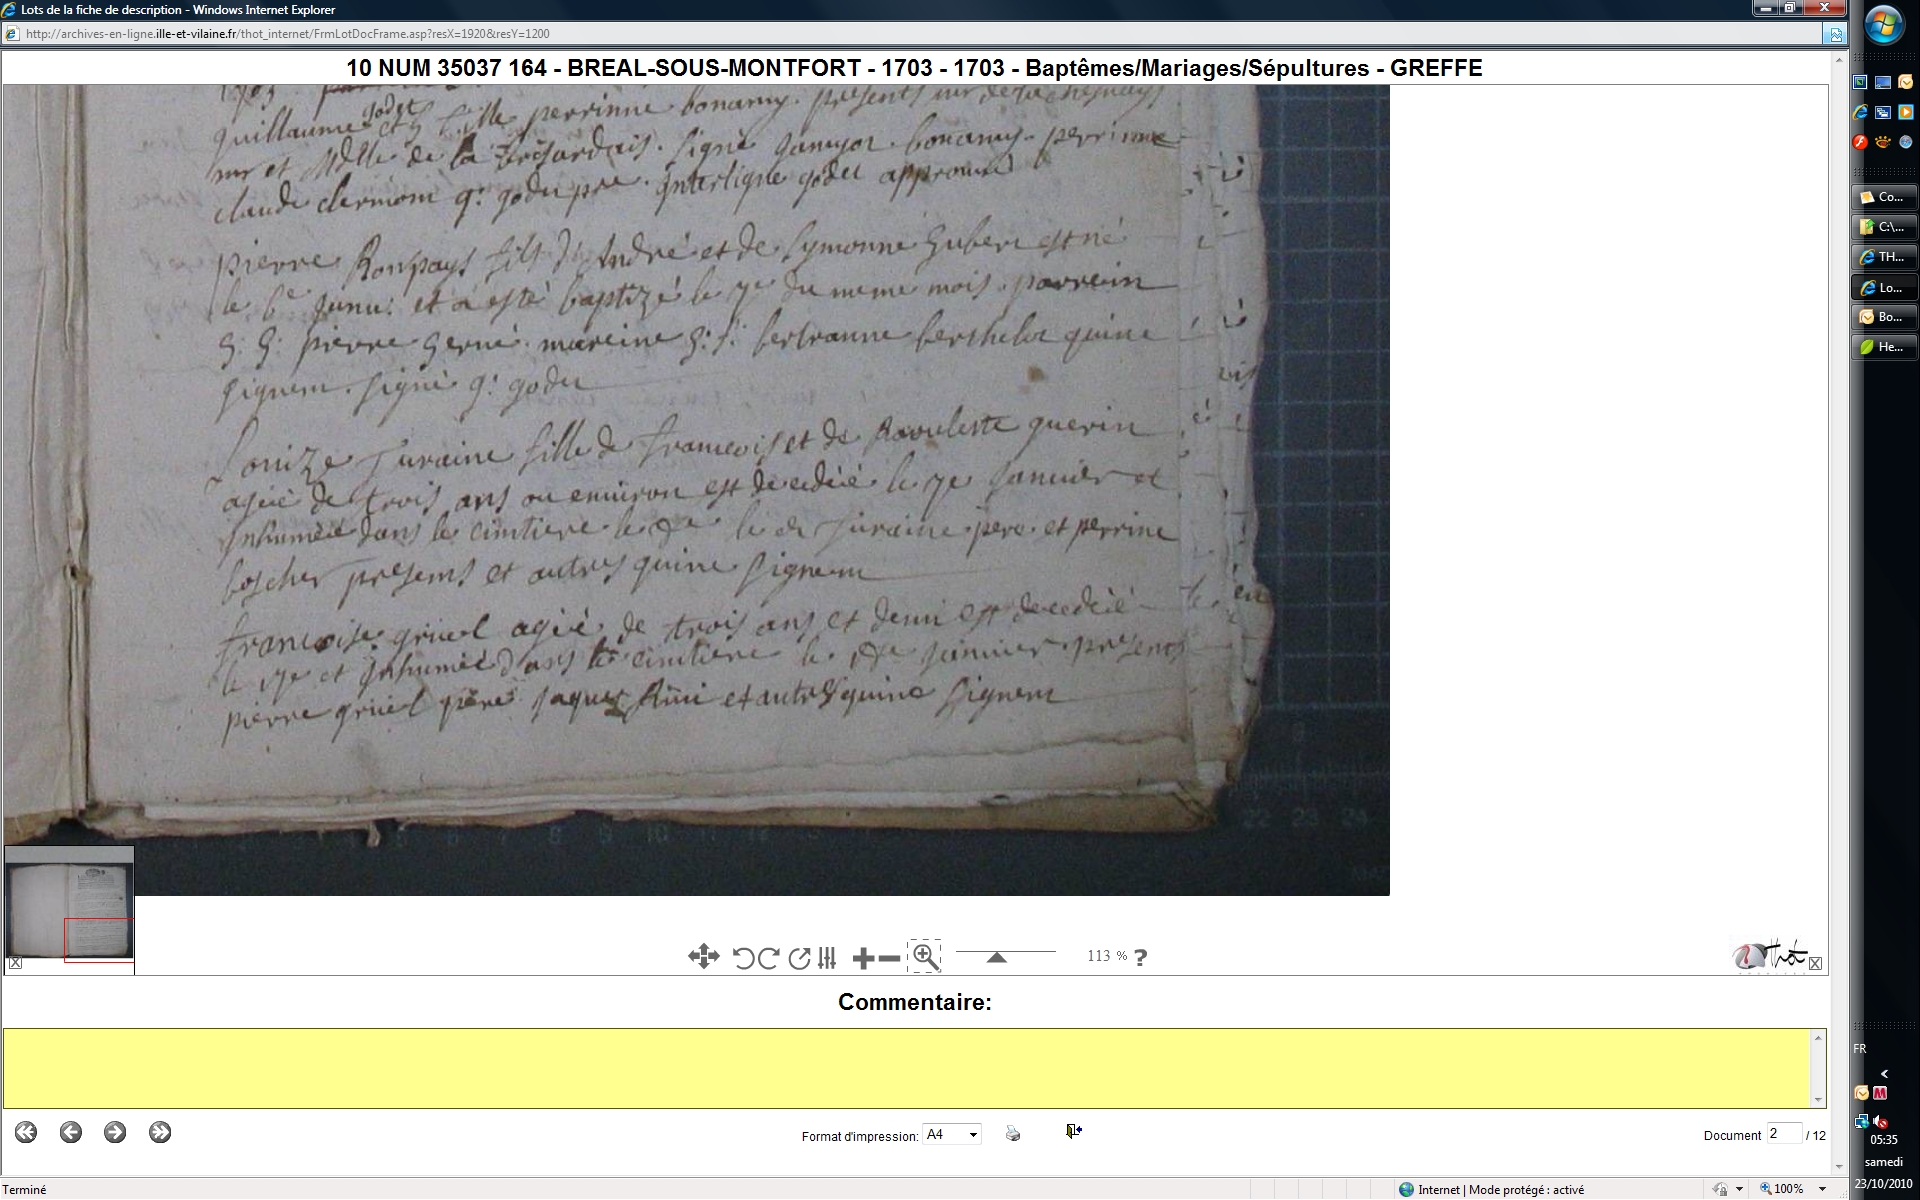The image size is (1920, 1200).
Task: Zoom out with the minus icon
Action: [889, 959]
